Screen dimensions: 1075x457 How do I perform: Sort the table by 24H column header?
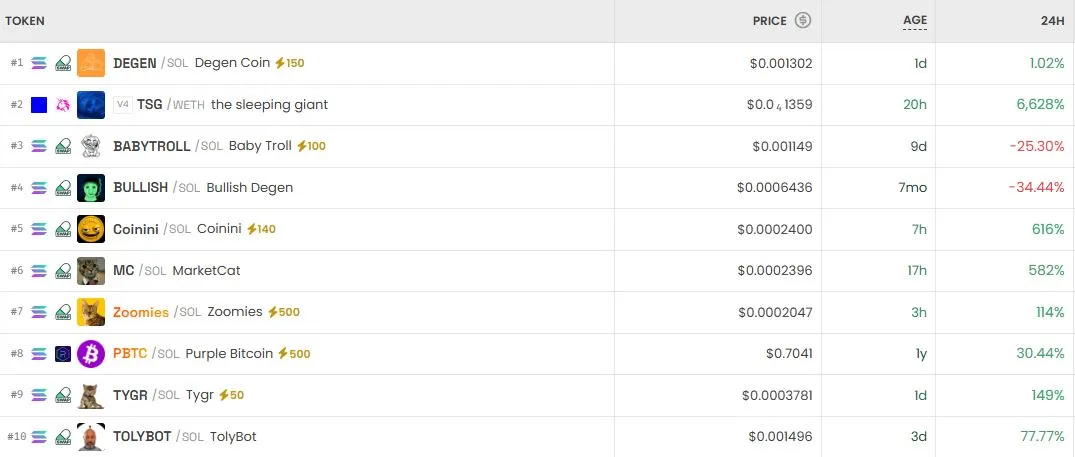pos(1052,21)
